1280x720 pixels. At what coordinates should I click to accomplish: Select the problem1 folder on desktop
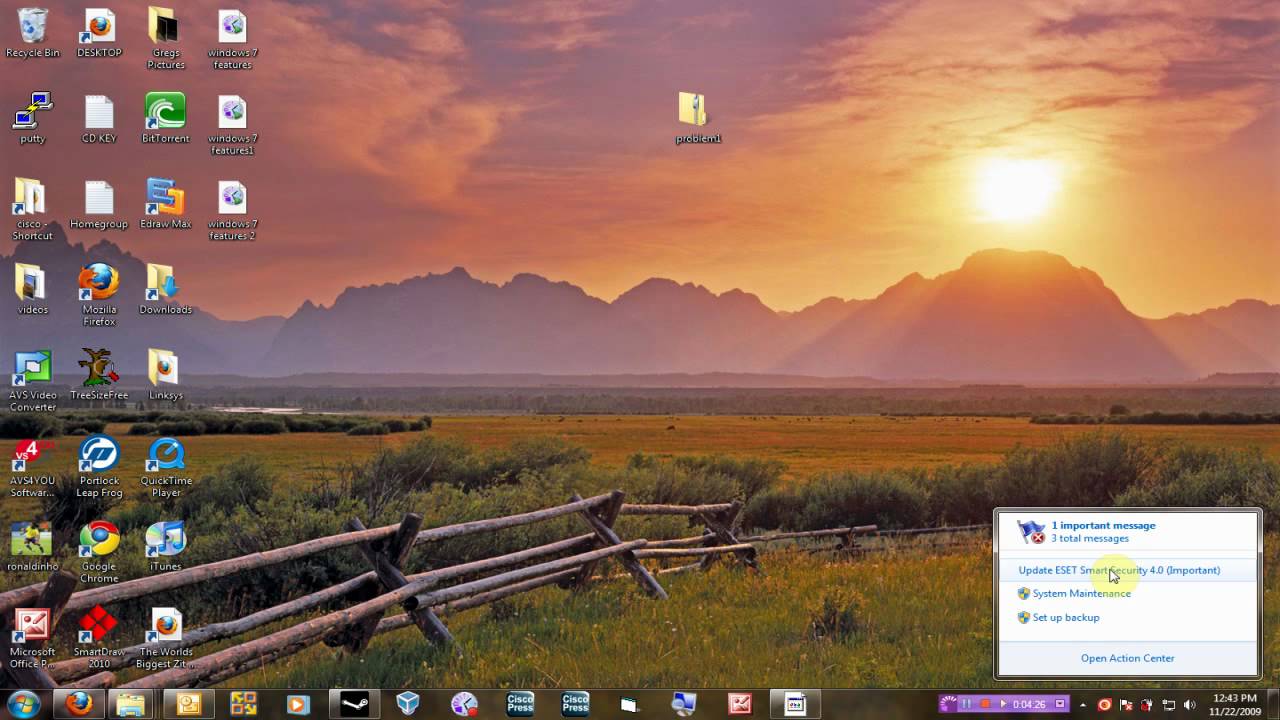click(698, 119)
